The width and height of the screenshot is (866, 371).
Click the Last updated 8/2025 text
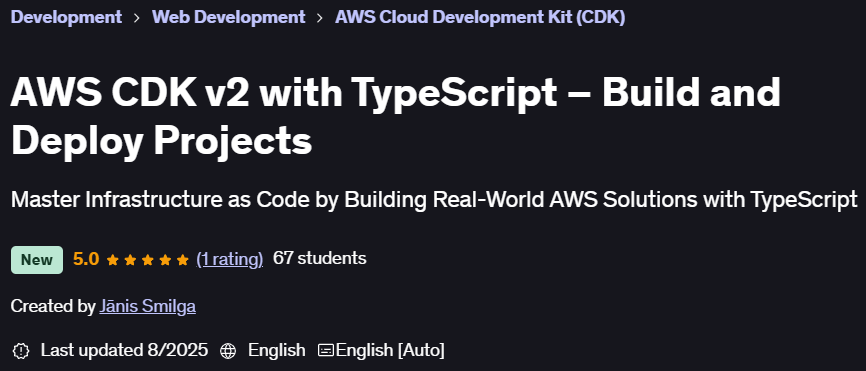point(124,350)
